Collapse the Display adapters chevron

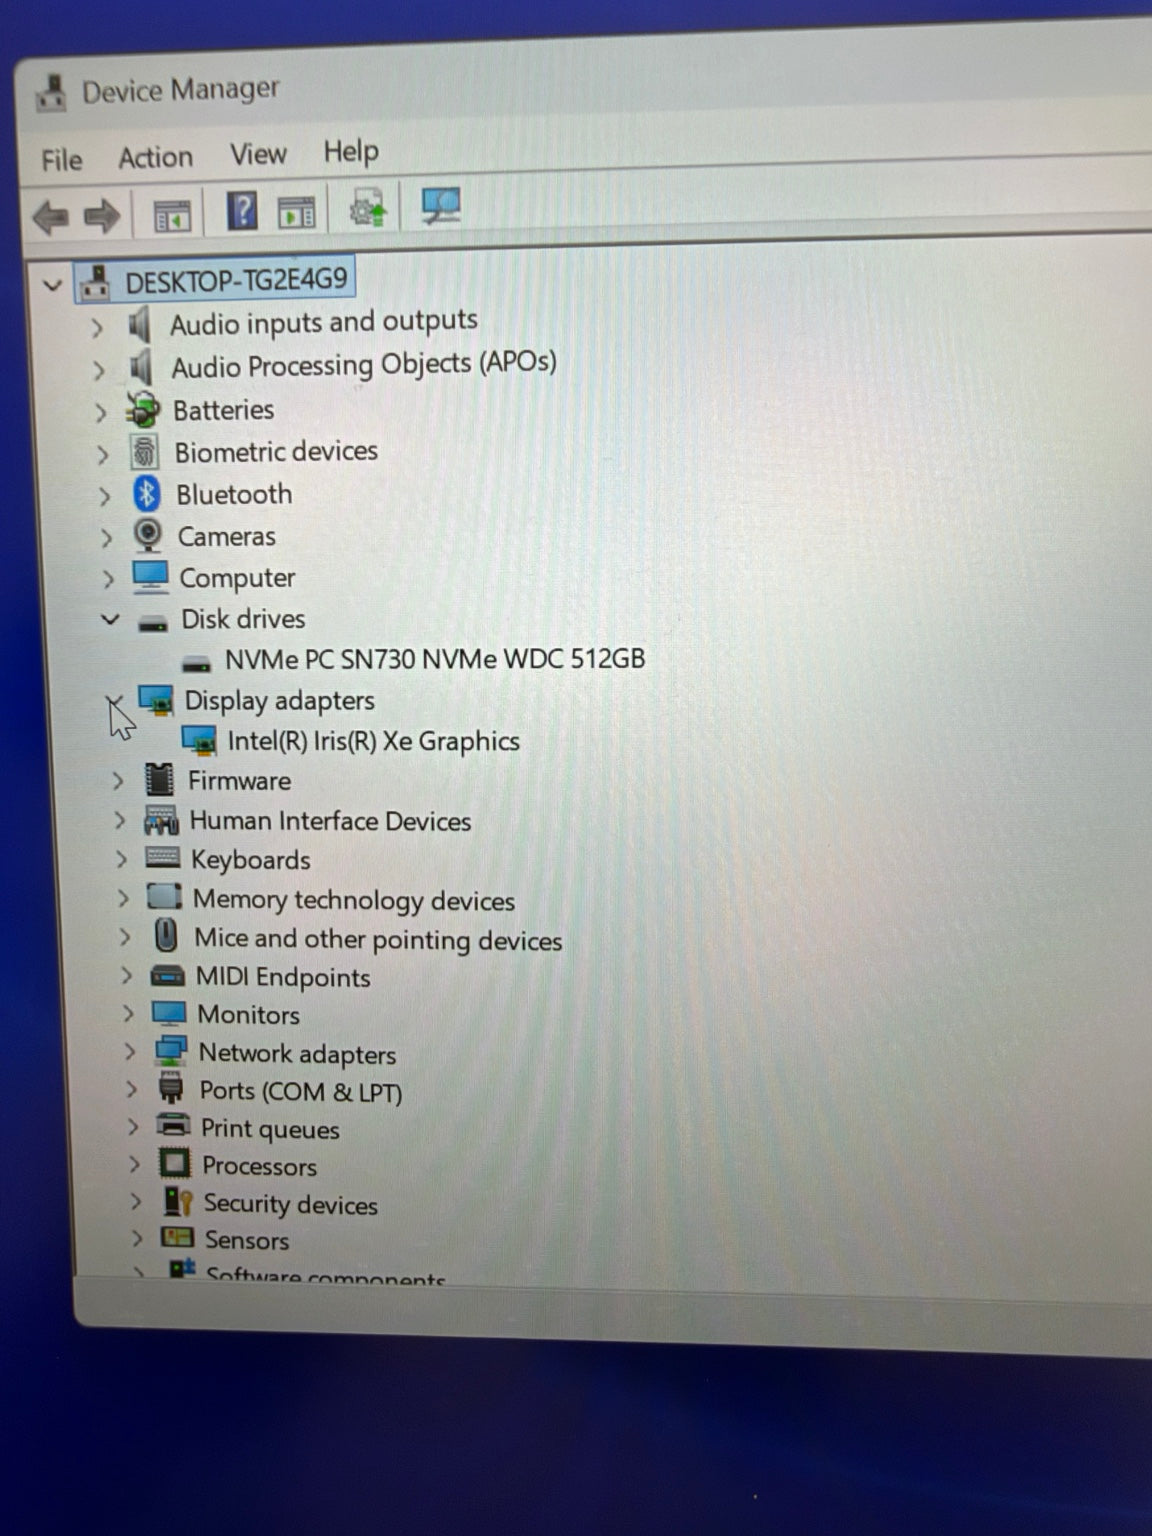[114, 701]
